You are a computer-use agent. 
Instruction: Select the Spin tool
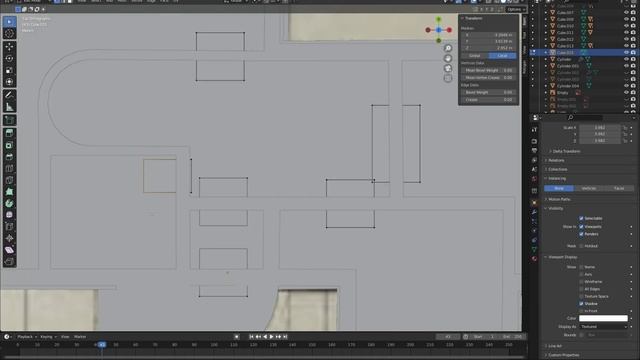(9, 203)
